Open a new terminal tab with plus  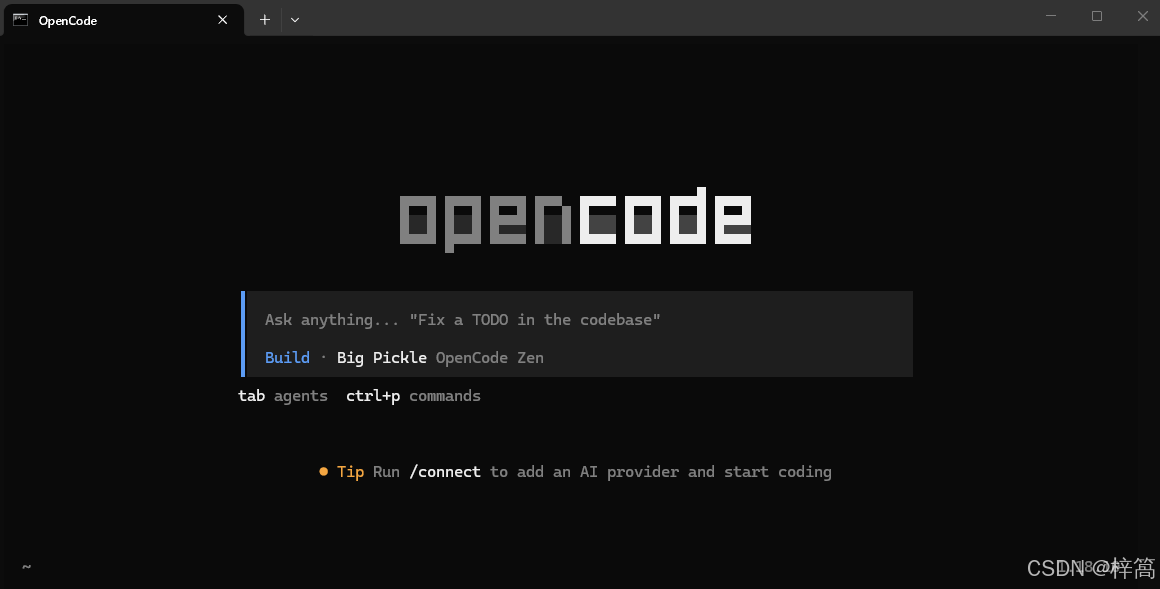(264, 20)
